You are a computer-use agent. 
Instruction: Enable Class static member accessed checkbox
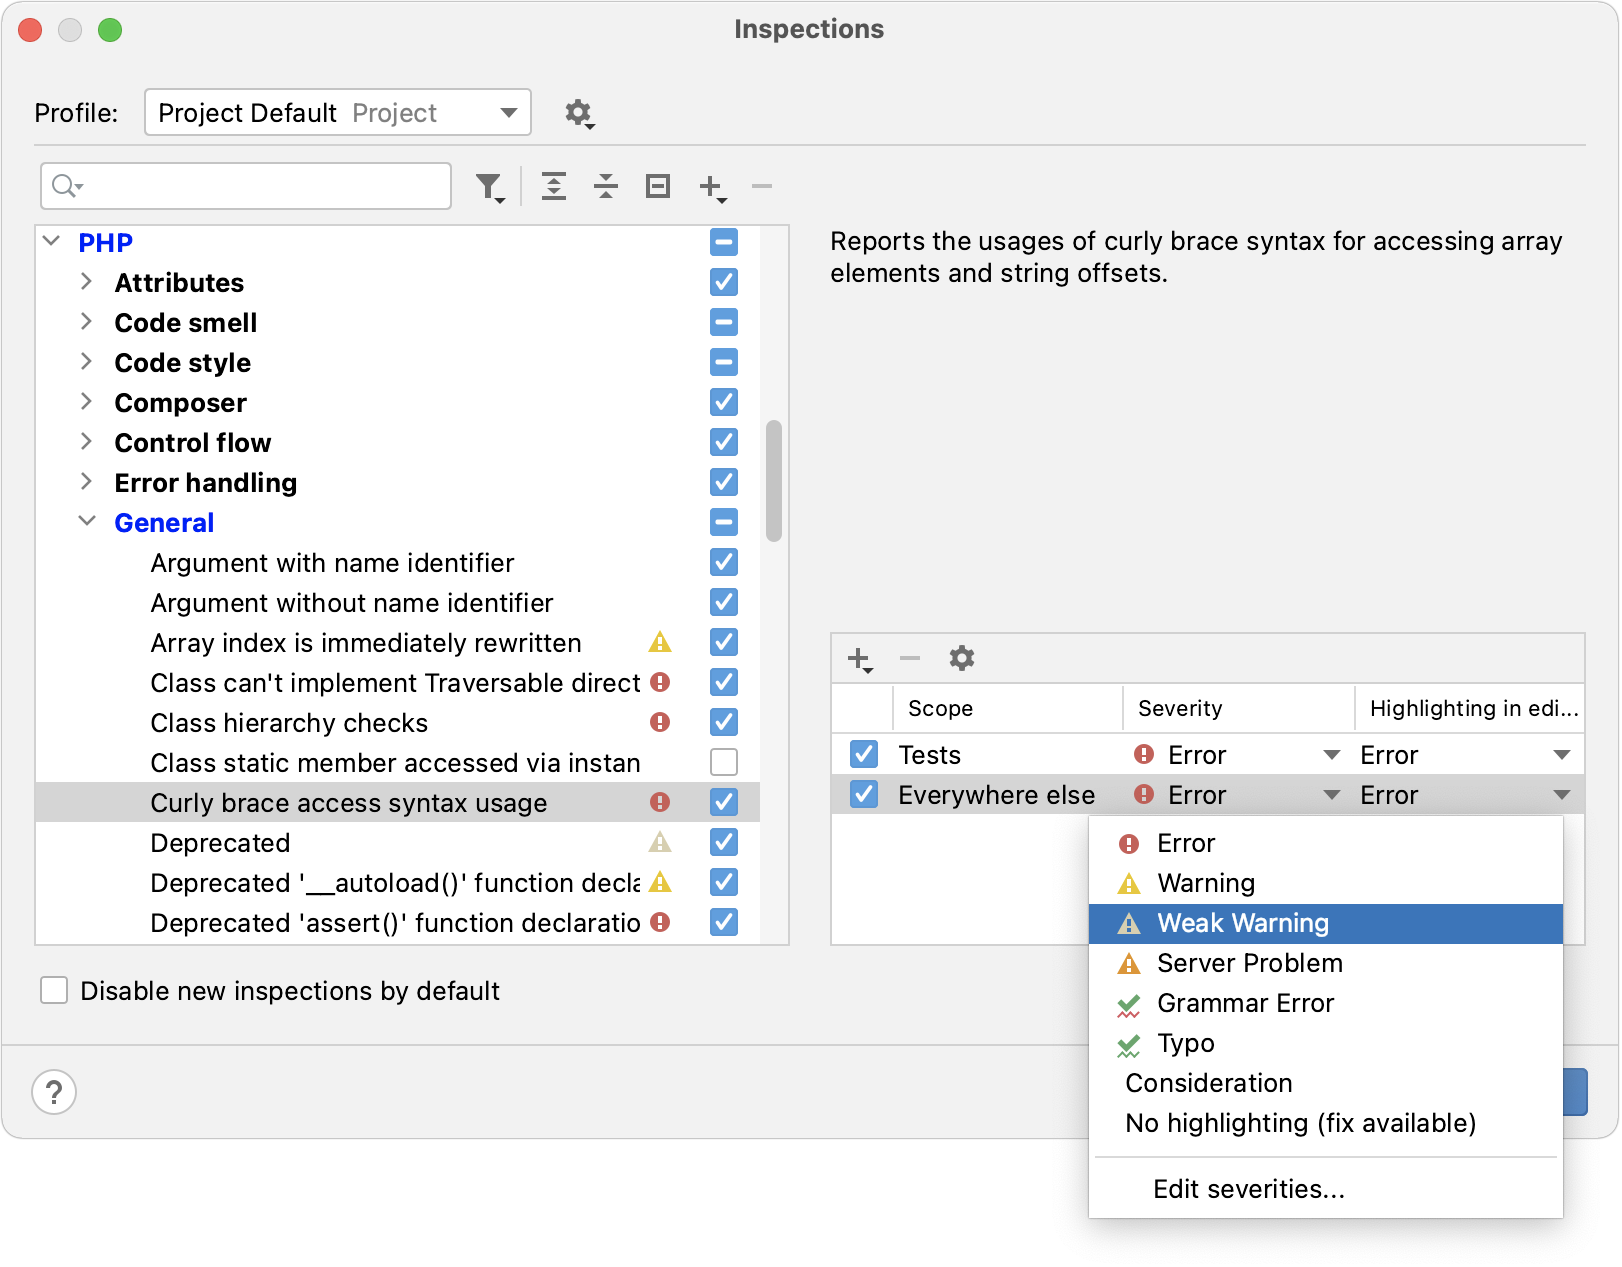point(724,762)
